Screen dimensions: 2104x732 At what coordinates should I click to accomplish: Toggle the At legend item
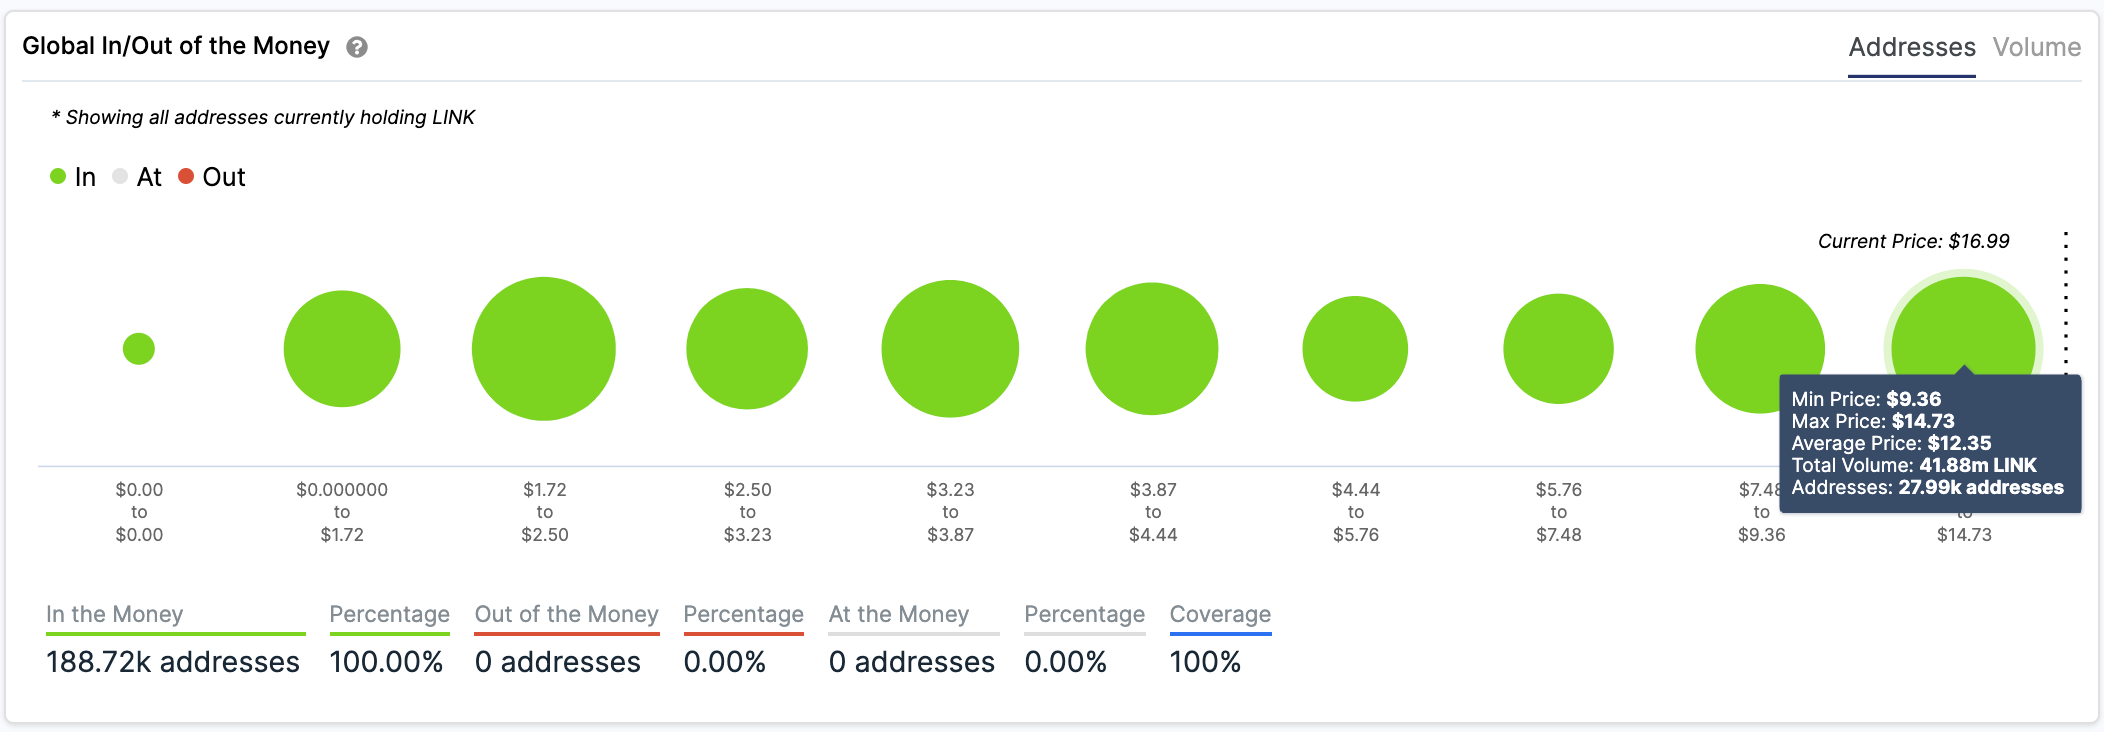(137, 177)
